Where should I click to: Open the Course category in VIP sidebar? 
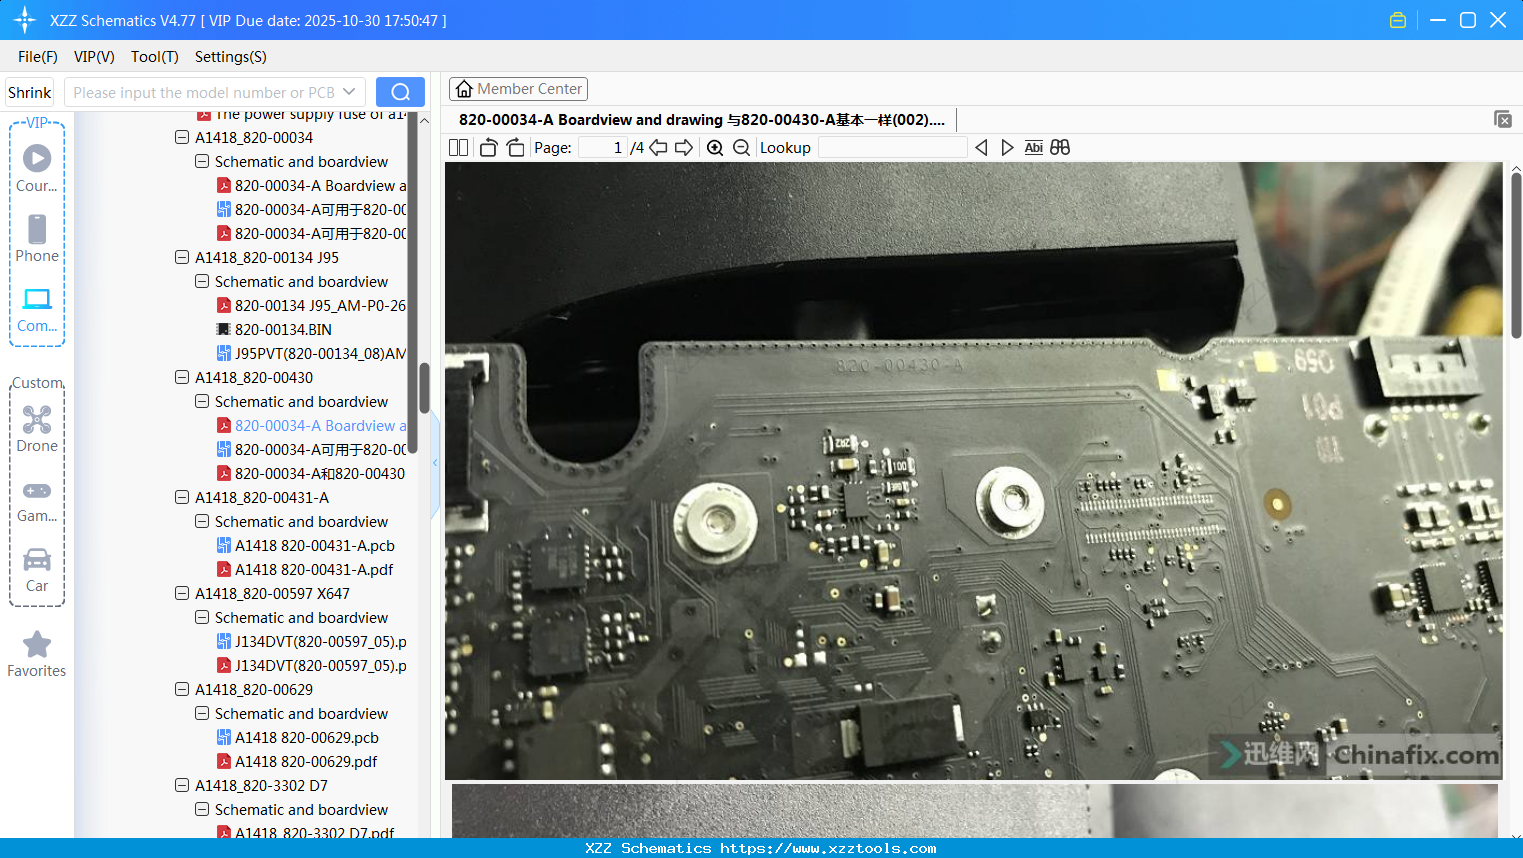(x=37, y=167)
